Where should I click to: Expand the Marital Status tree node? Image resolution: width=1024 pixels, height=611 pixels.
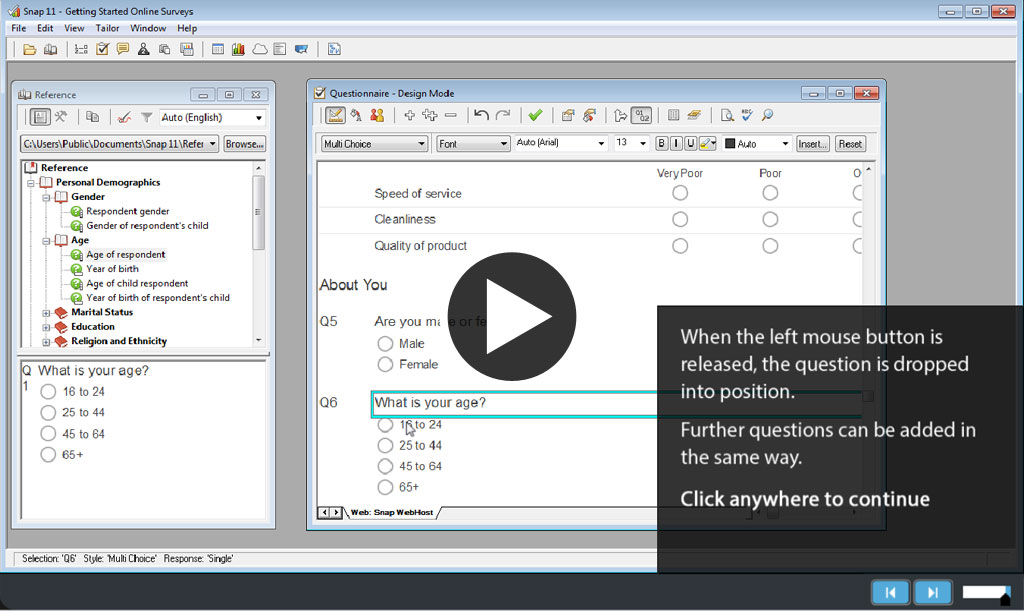tap(46, 313)
